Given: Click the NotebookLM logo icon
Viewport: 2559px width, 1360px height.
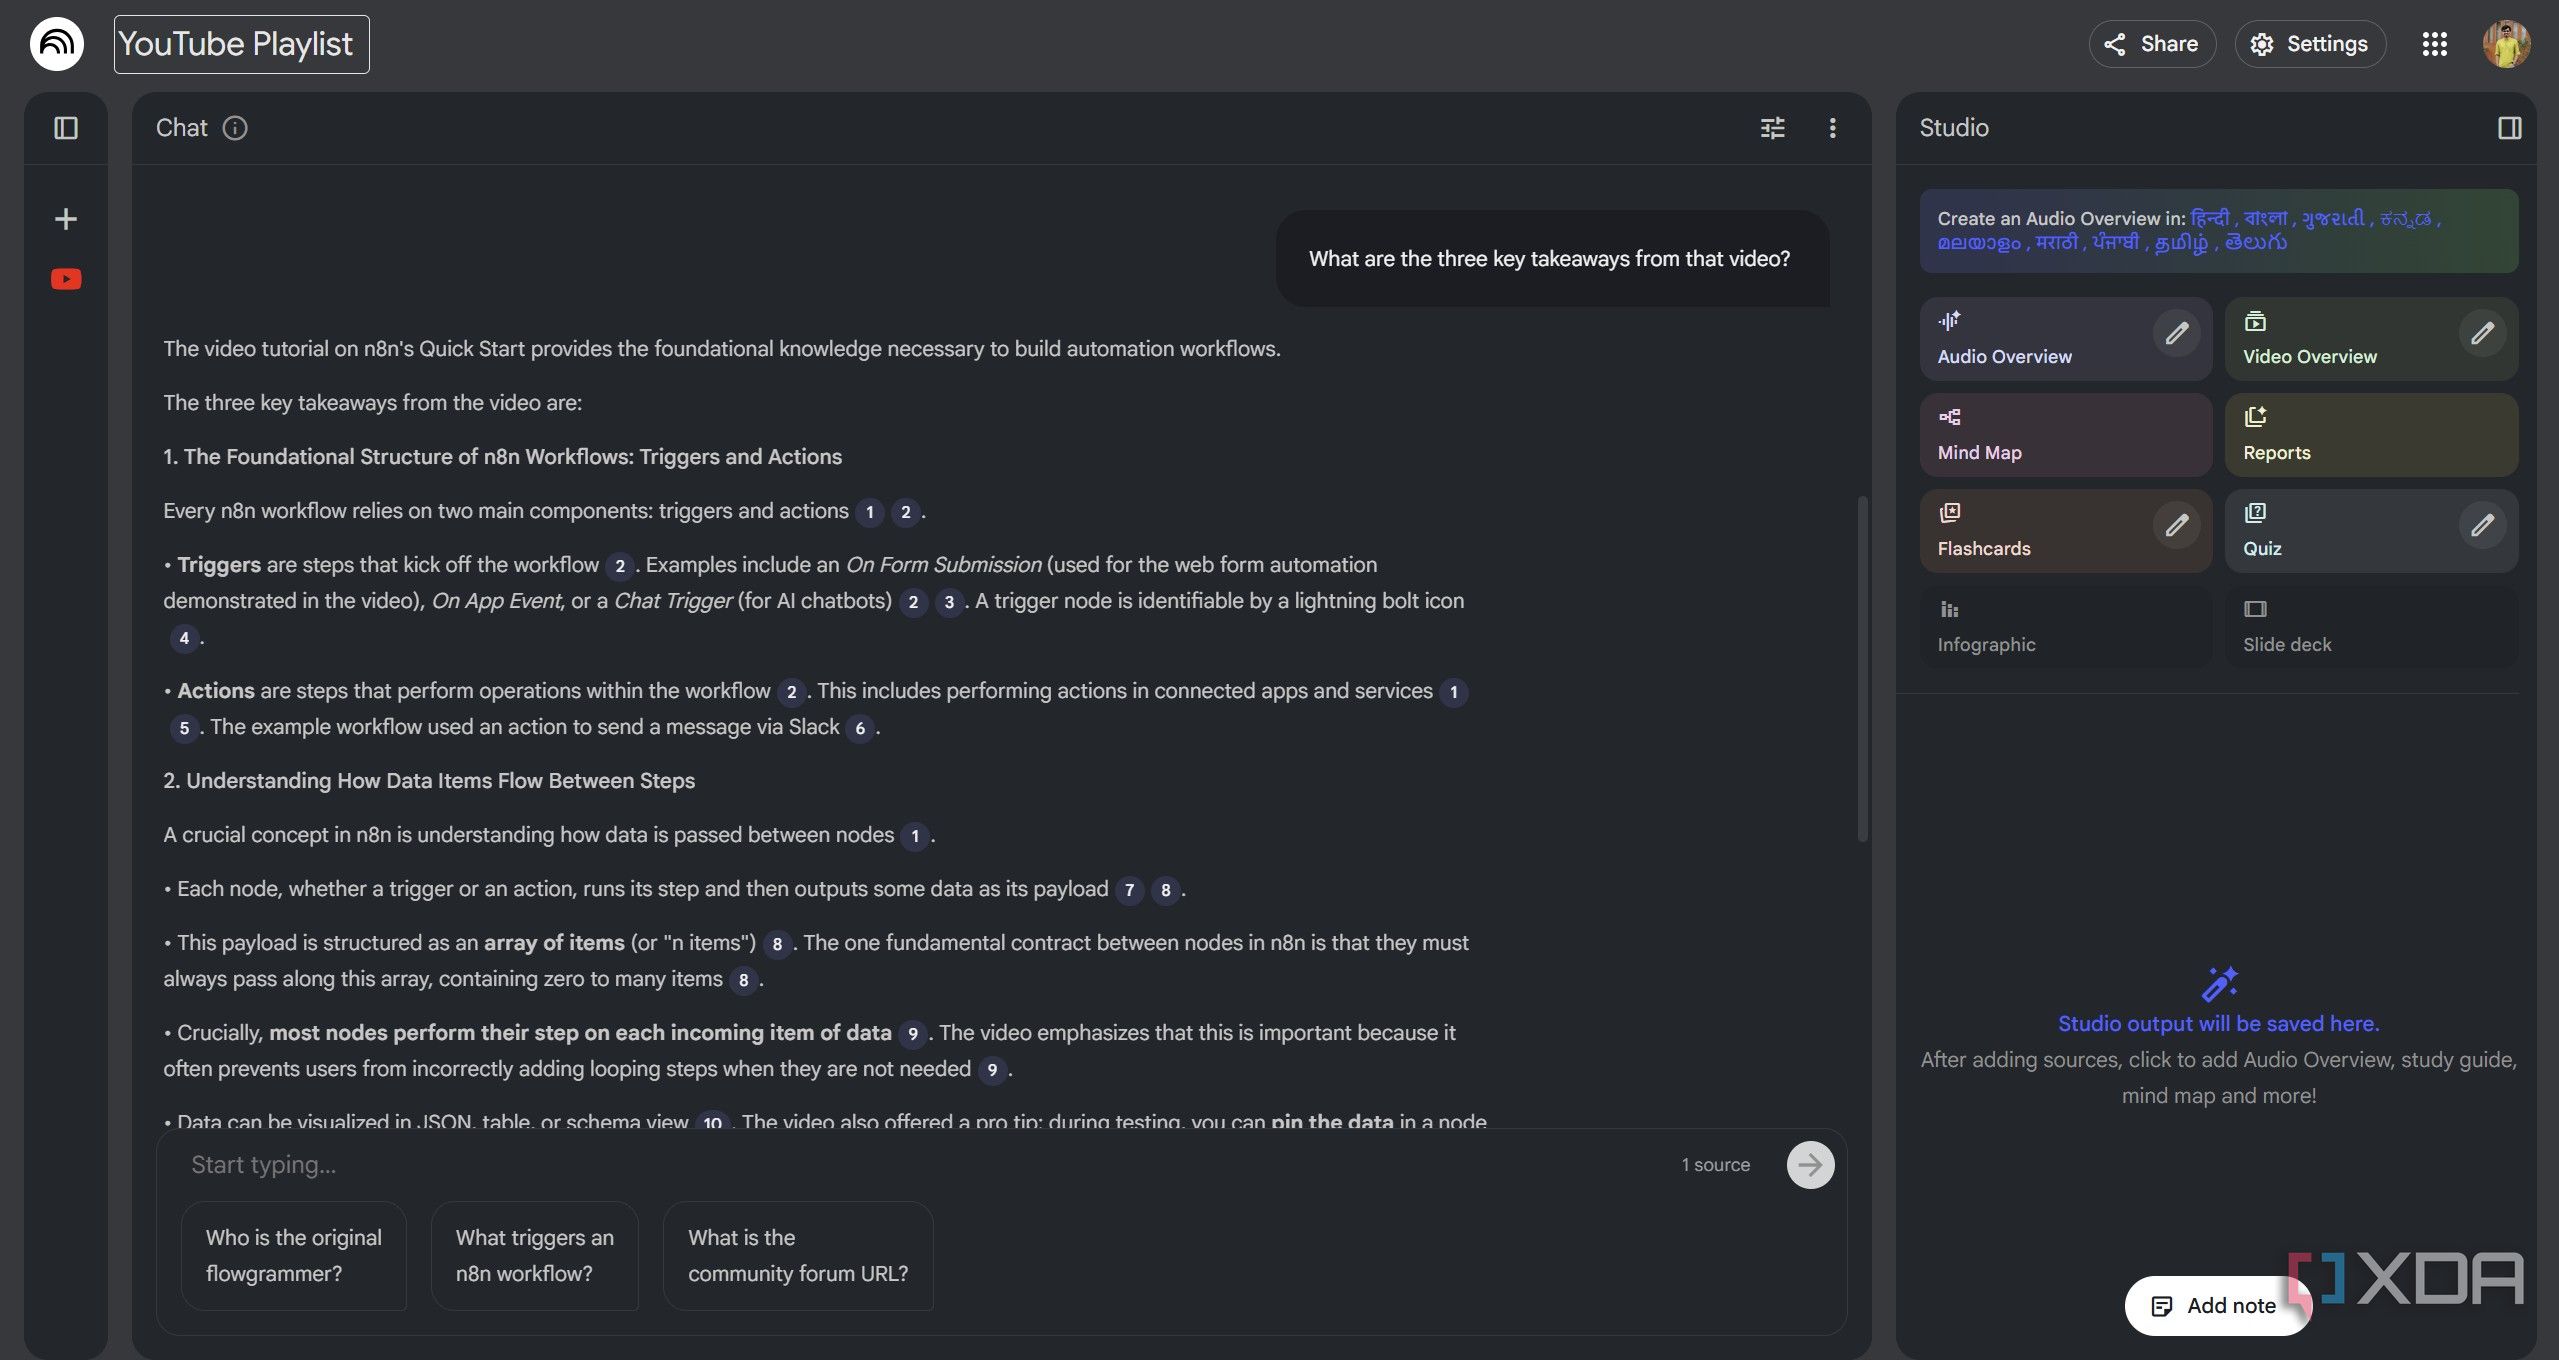Looking at the screenshot, I should click(x=56, y=44).
